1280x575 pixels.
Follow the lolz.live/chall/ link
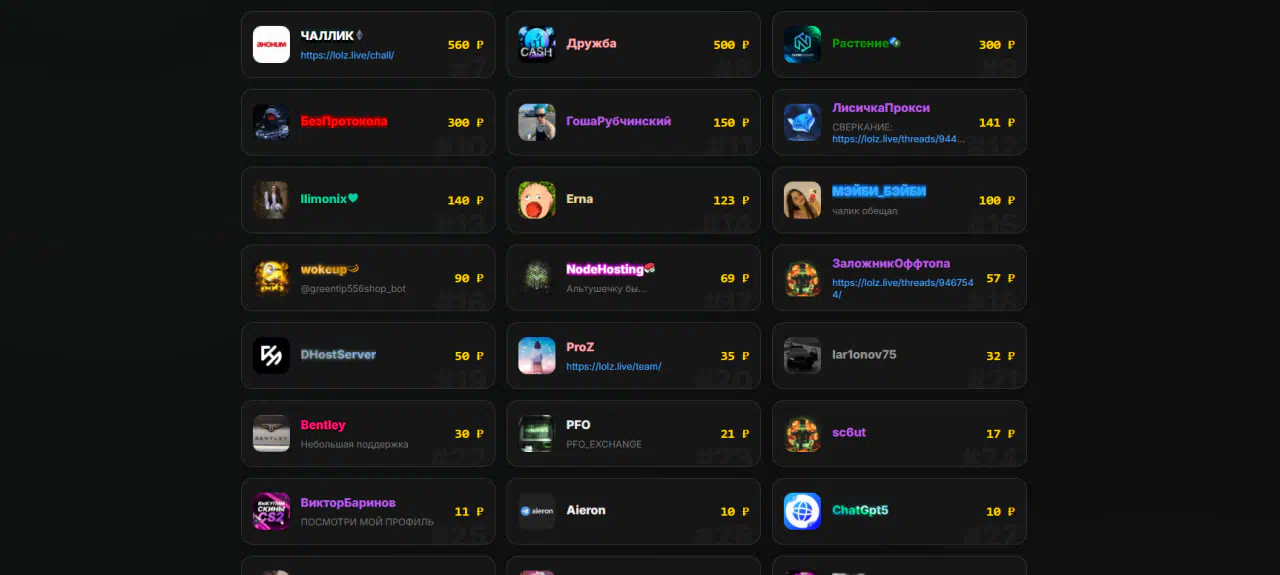pos(347,55)
